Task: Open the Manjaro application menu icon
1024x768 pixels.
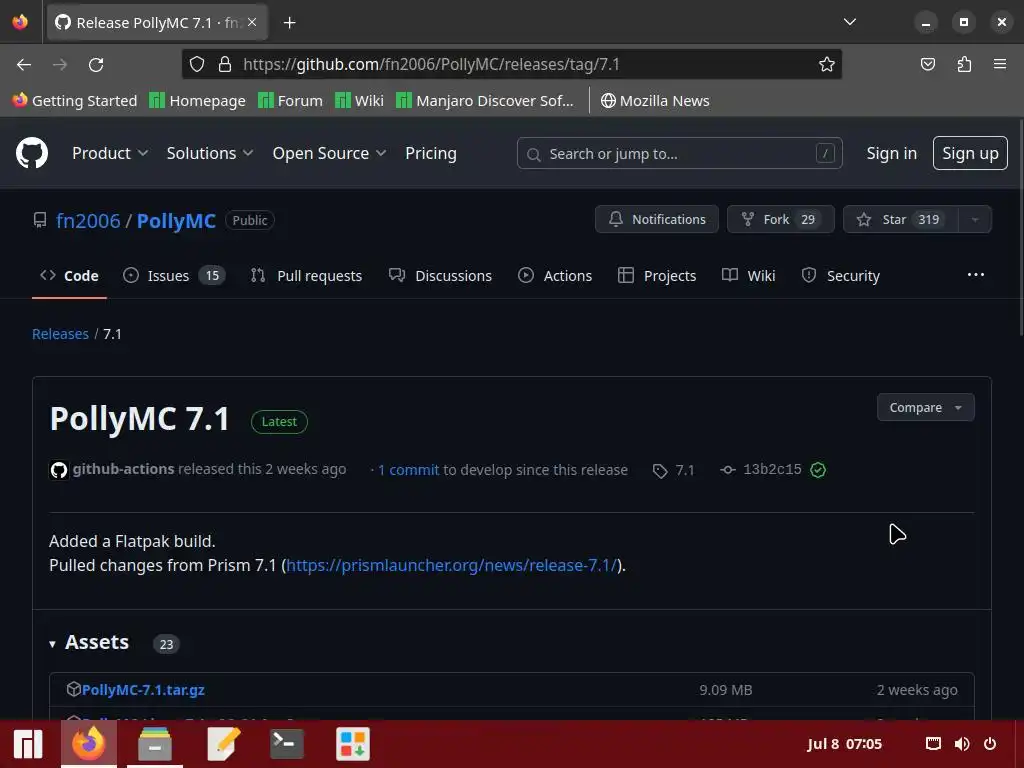Action: click(x=28, y=744)
